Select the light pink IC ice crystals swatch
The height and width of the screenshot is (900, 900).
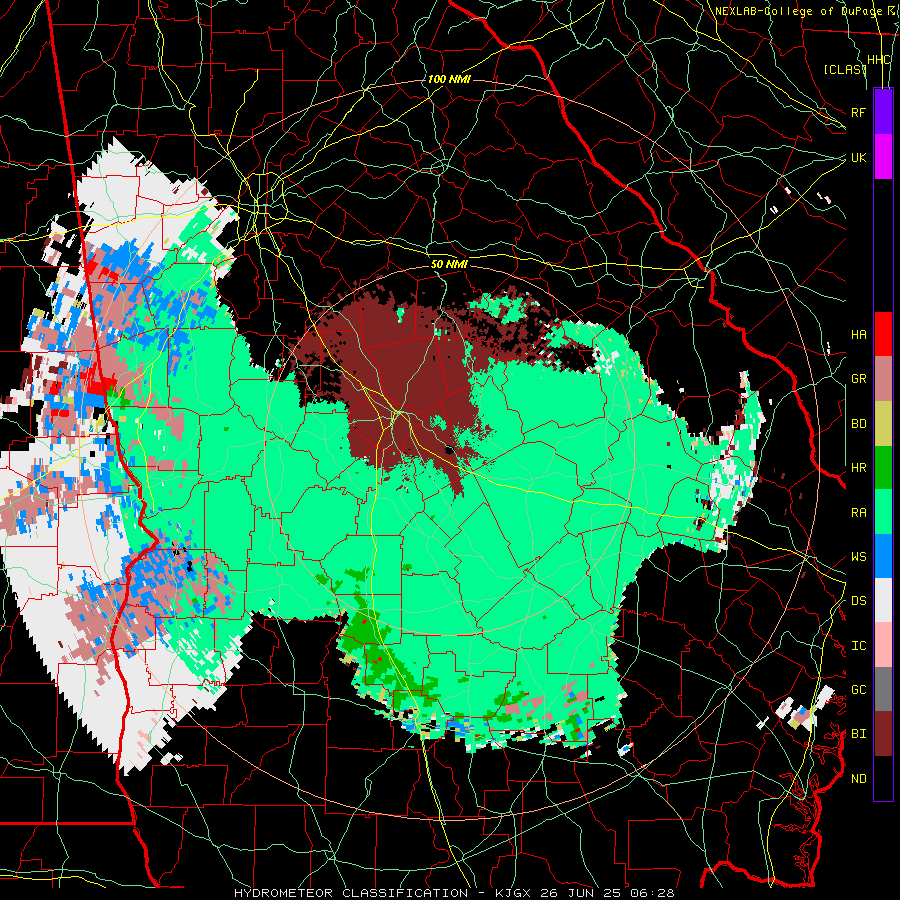pos(883,645)
